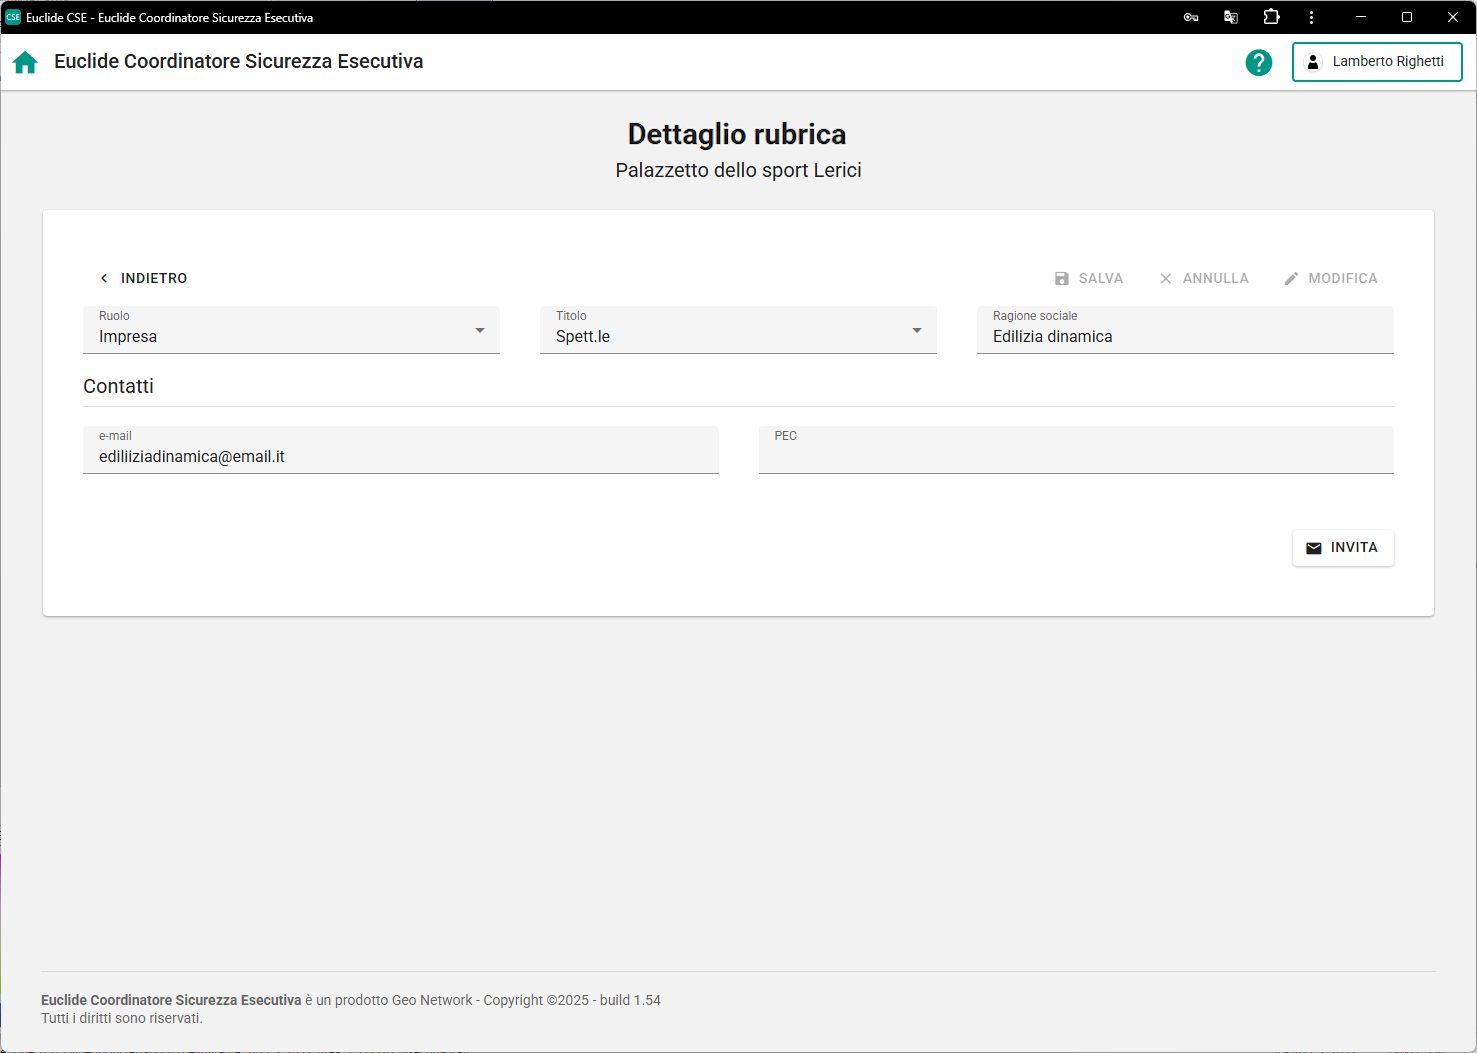This screenshot has height=1053, width=1477.
Task: Open help via the question mark icon
Action: [1258, 62]
